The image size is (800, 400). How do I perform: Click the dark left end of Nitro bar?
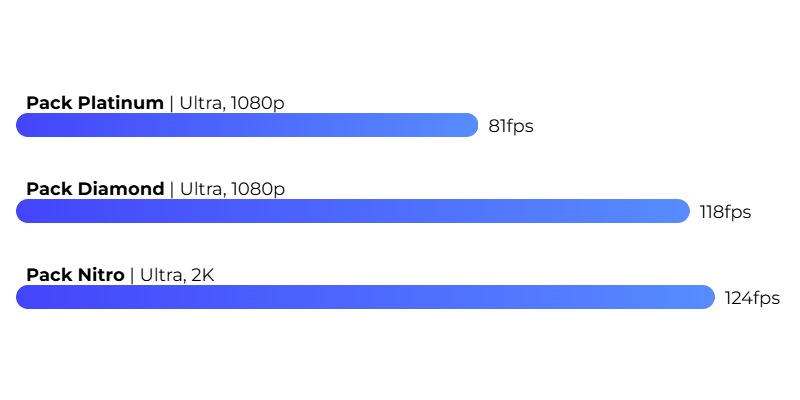pyautogui.click(x=26, y=297)
